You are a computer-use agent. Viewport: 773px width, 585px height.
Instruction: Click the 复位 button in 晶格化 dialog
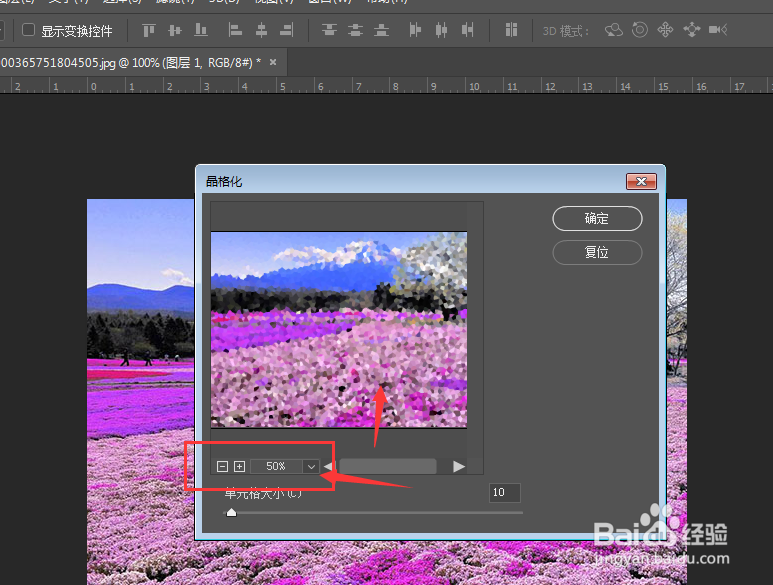[597, 252]
